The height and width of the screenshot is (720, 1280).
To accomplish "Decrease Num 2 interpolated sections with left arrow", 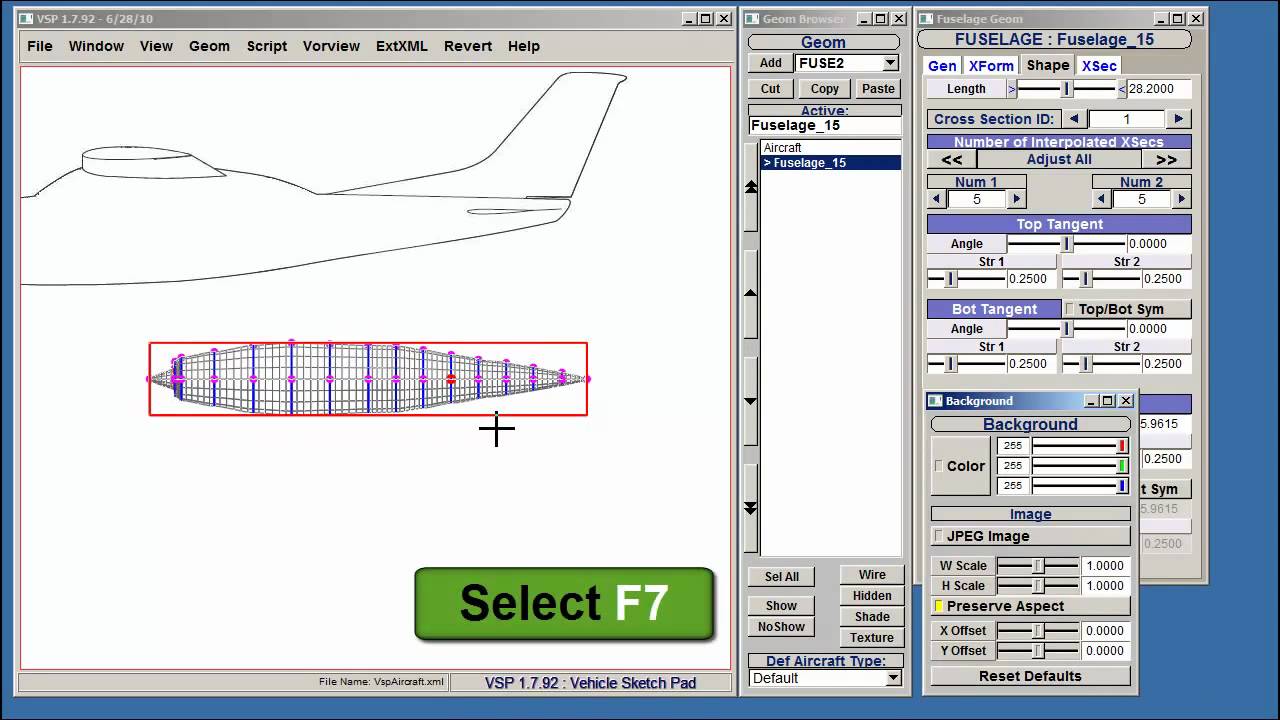I will pos(1102,199).
